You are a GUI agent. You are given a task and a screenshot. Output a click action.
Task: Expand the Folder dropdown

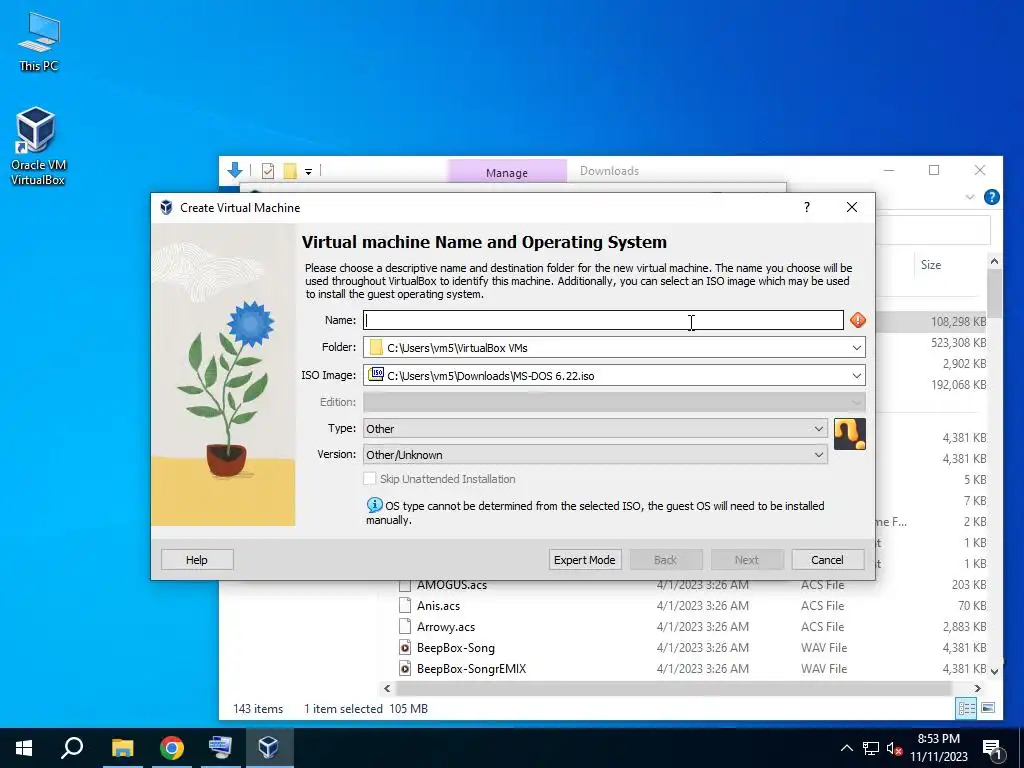856,347
